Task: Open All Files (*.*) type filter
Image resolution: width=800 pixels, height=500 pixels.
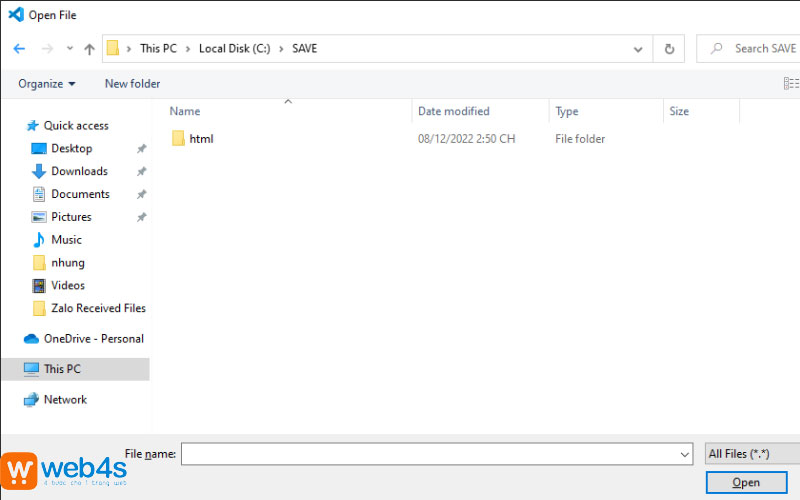Action: coord(752,454)
